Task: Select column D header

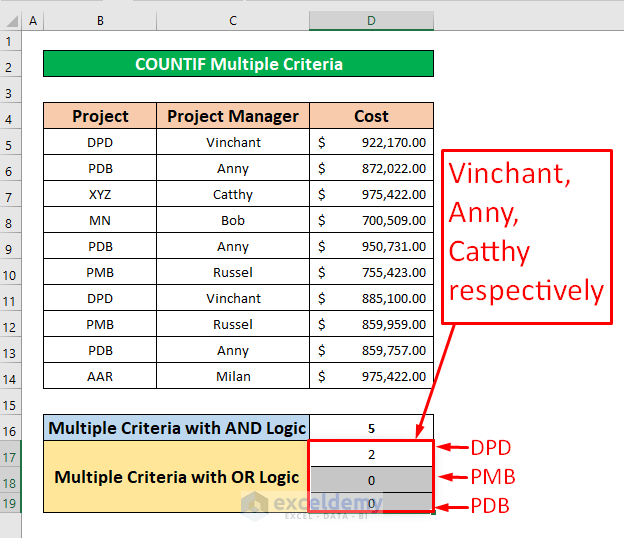Action: tap(371, 21)
